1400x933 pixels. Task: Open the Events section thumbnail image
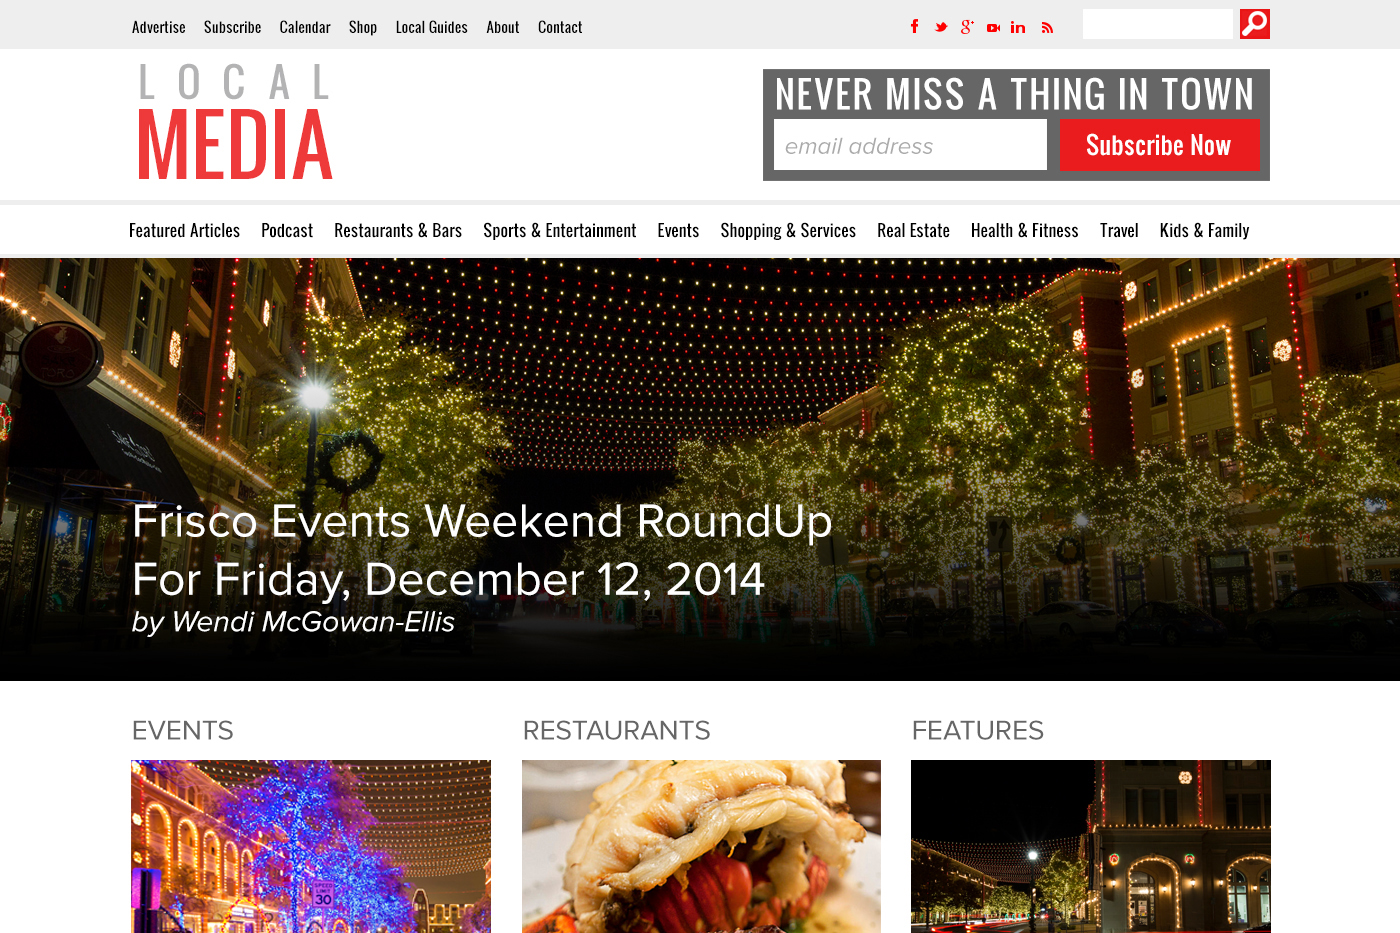click(311, 846)
